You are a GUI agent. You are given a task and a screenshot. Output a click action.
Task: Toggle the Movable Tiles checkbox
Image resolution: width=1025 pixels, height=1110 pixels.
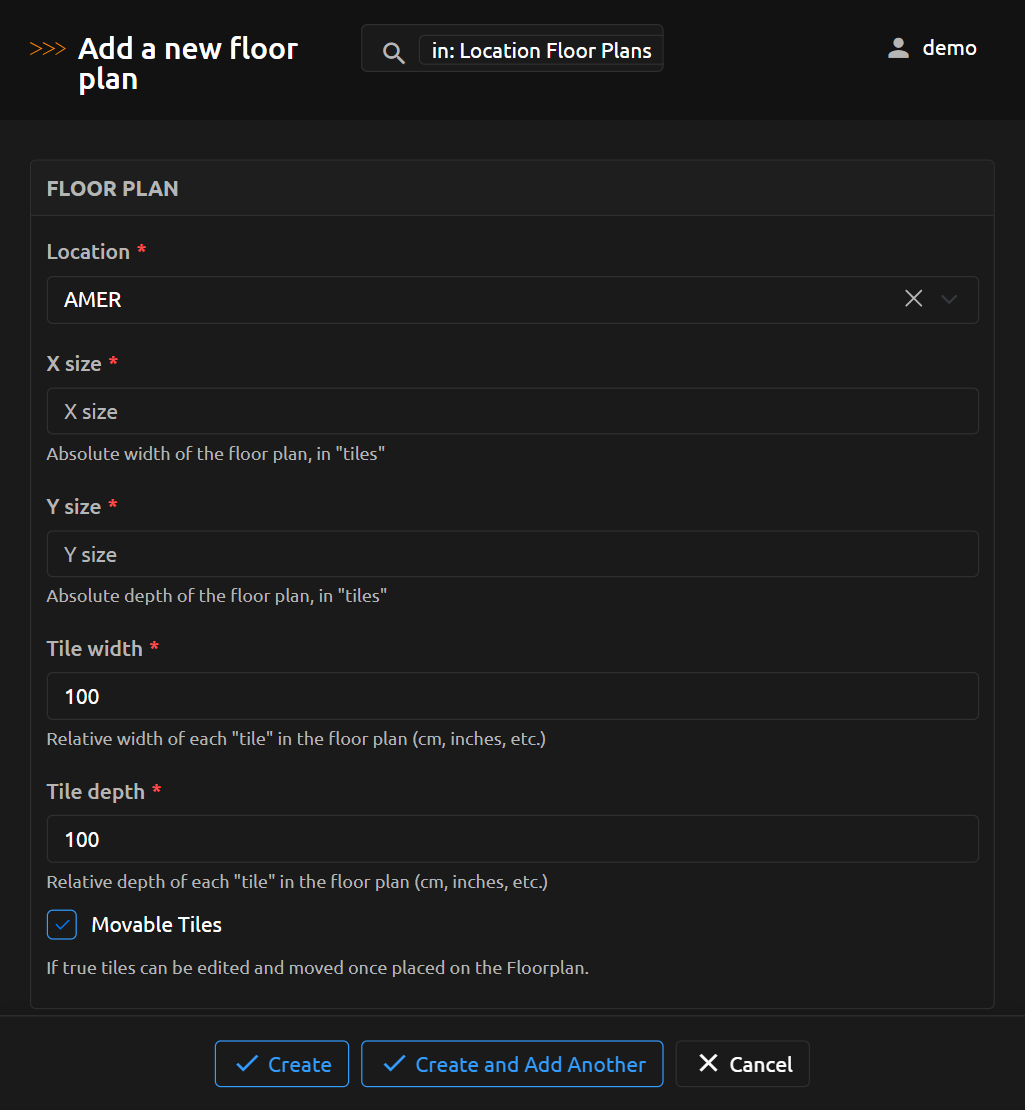click(62, 925)
